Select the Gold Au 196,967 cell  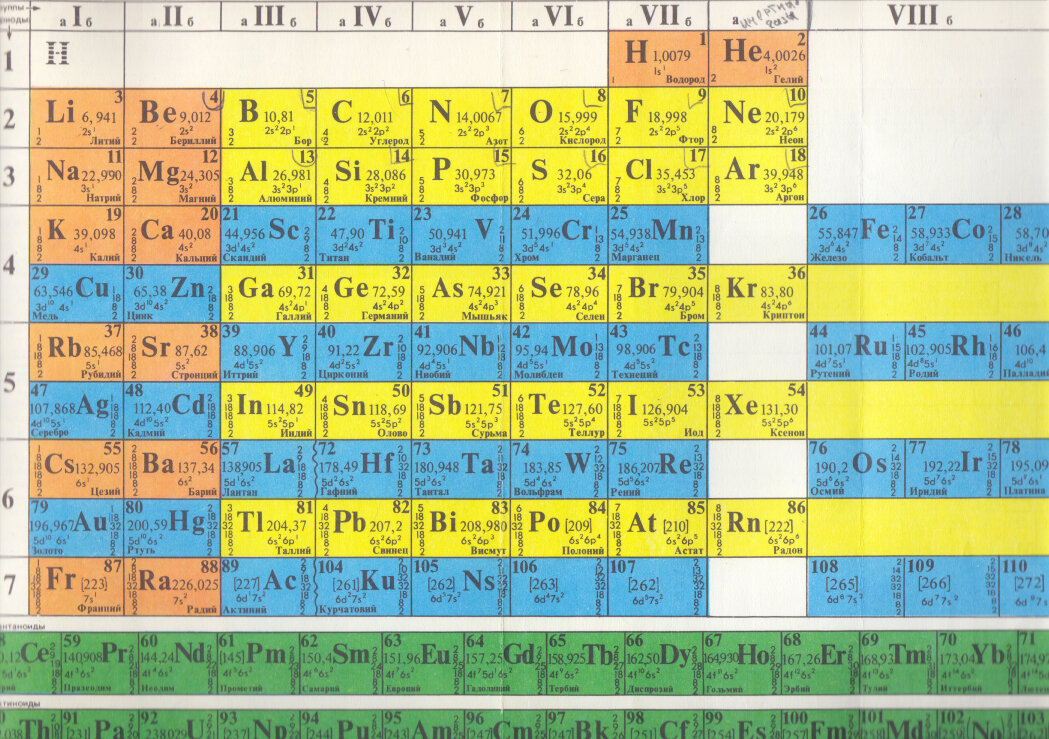point(77,528)
